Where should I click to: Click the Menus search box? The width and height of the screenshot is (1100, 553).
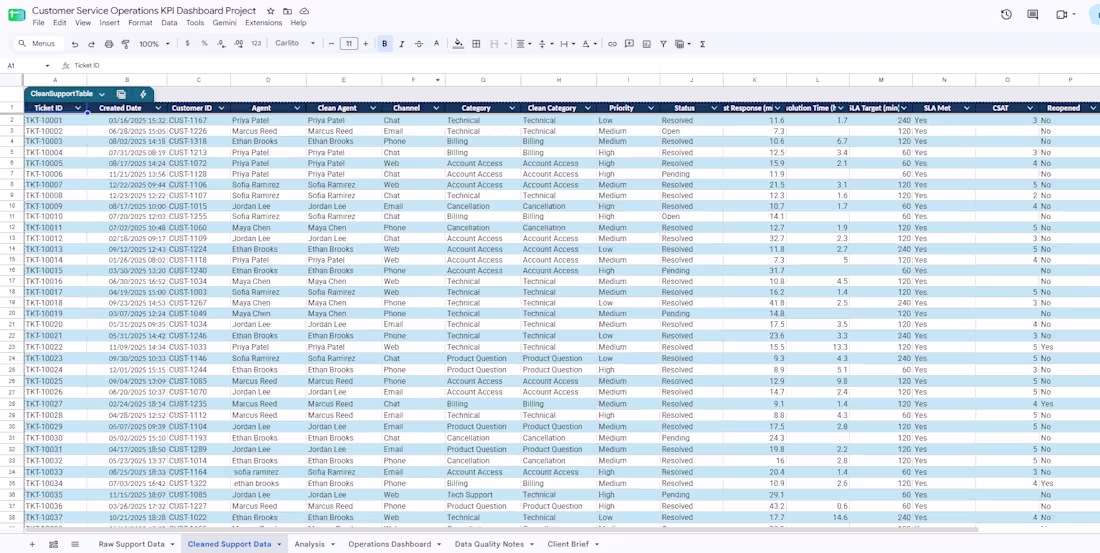tap(38, 44)
